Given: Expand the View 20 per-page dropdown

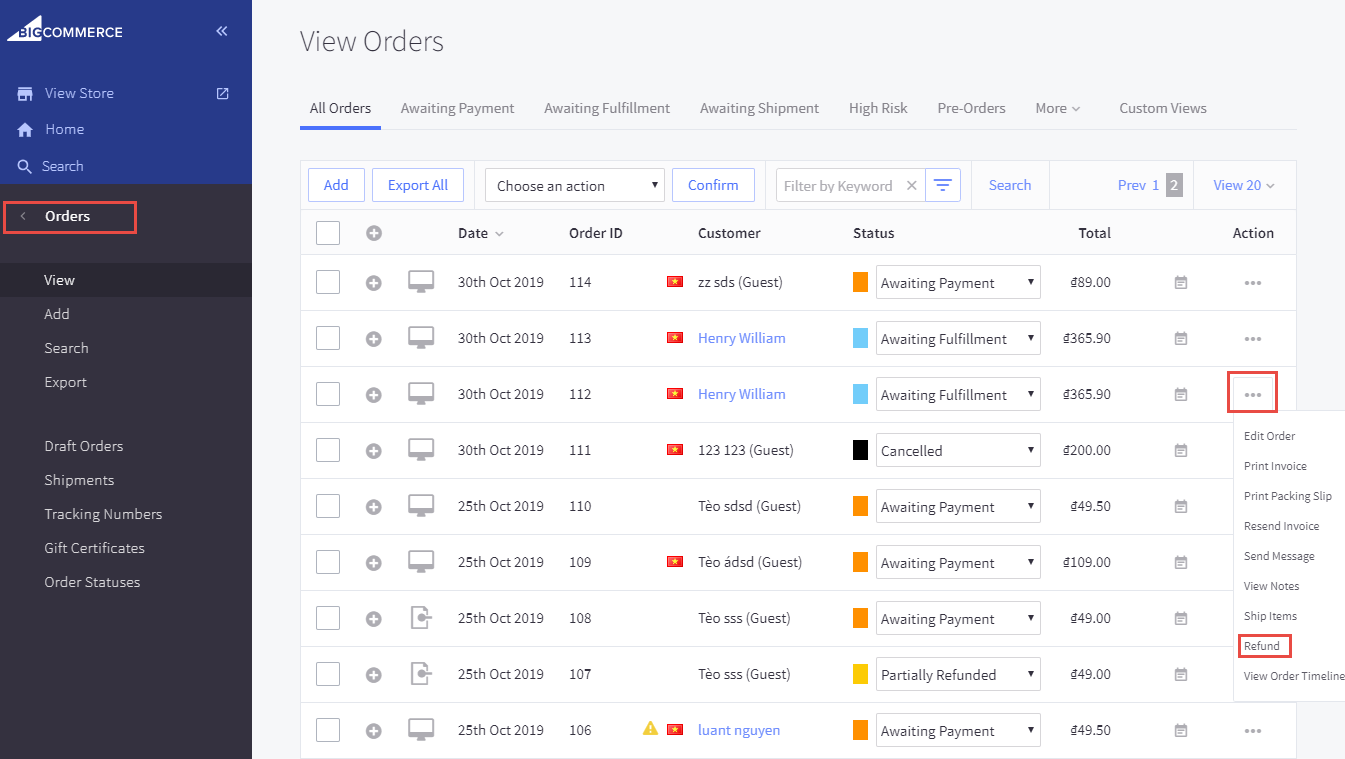Looking at the screenshot, I should pos(1244,185).
